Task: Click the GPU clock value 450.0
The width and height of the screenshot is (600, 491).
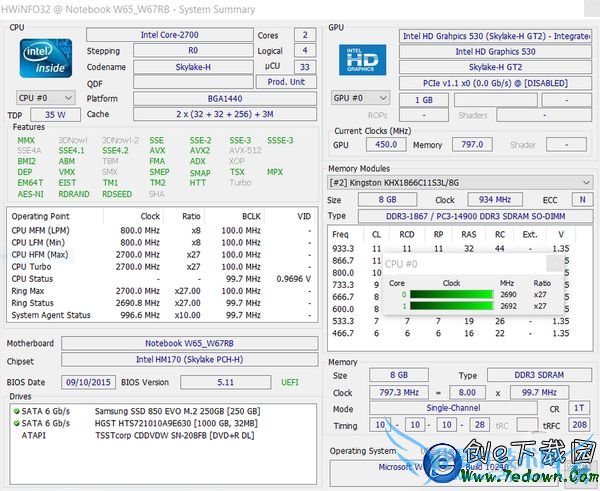Action: pyautogui.click(x=386, y=145)
